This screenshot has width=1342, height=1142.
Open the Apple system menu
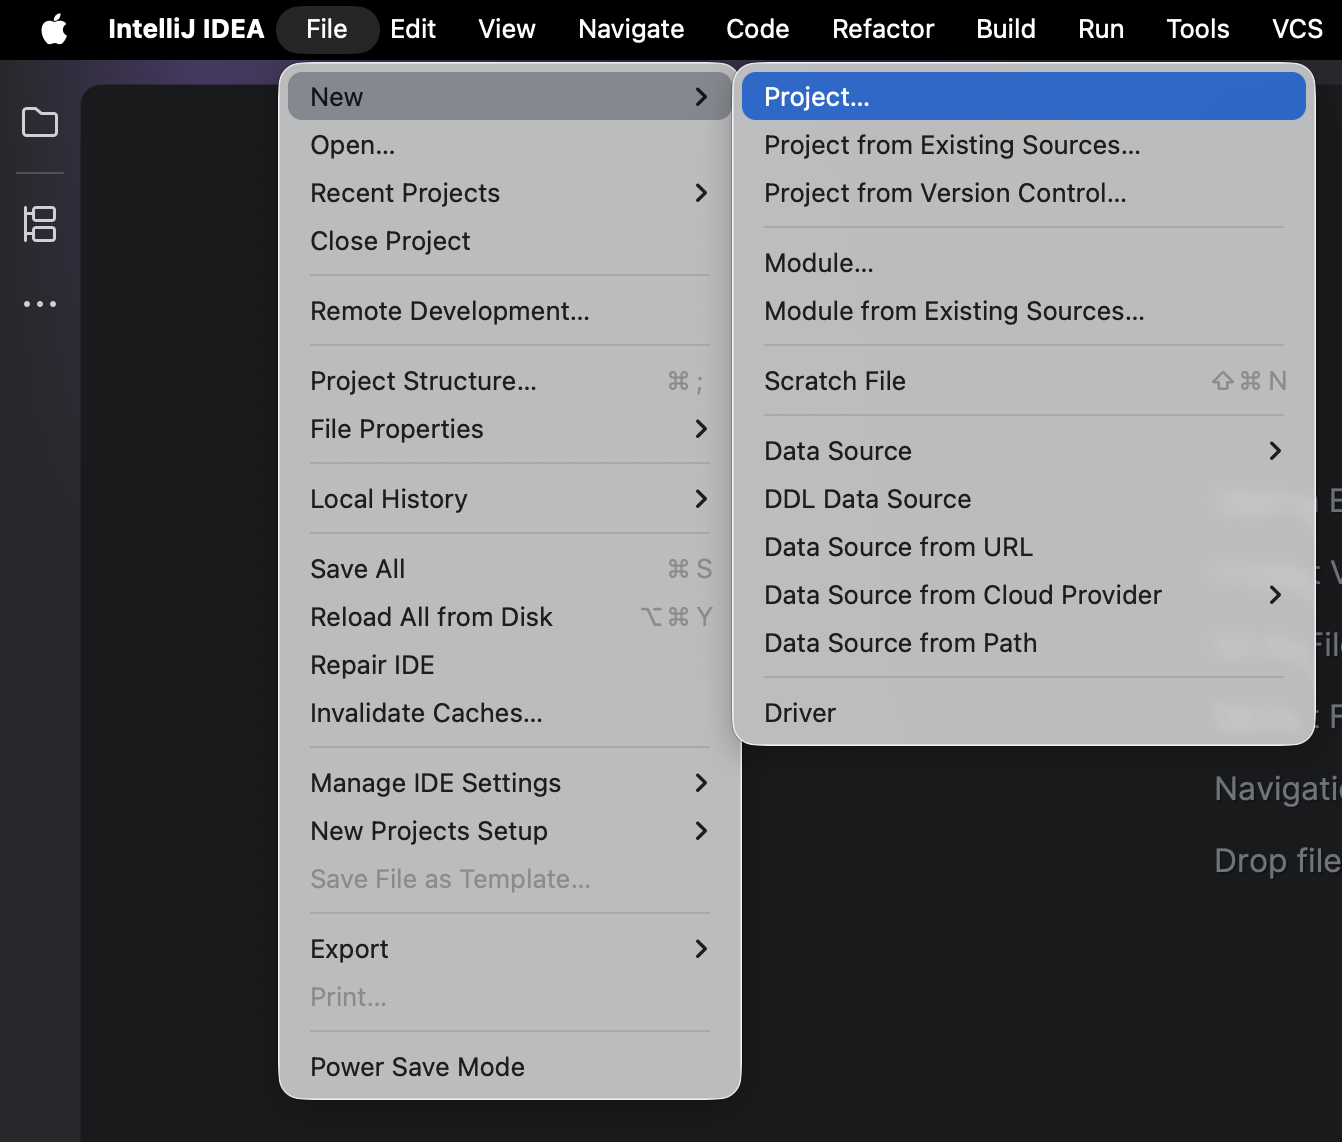point(54,29)
